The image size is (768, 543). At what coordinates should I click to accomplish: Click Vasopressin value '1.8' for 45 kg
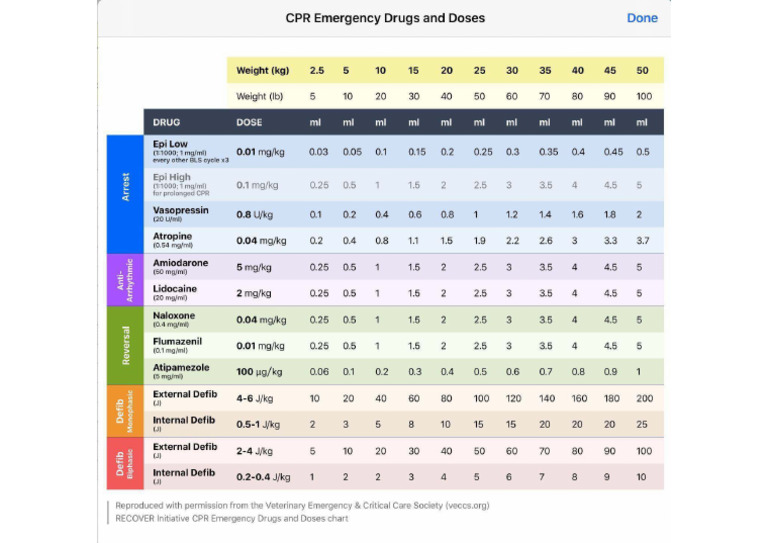610,214
